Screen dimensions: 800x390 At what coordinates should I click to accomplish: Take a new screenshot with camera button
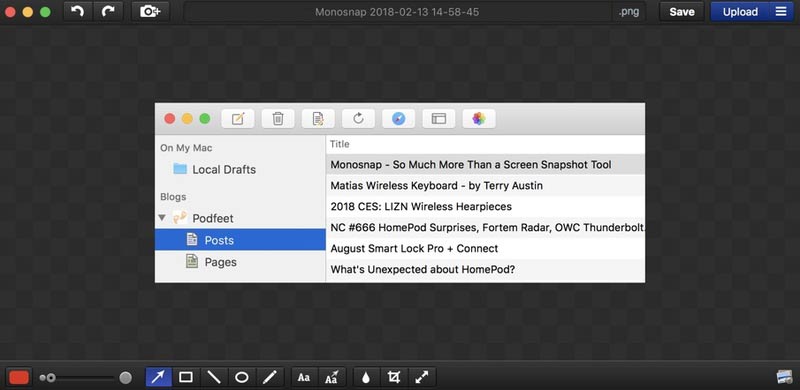pos(150,11)
